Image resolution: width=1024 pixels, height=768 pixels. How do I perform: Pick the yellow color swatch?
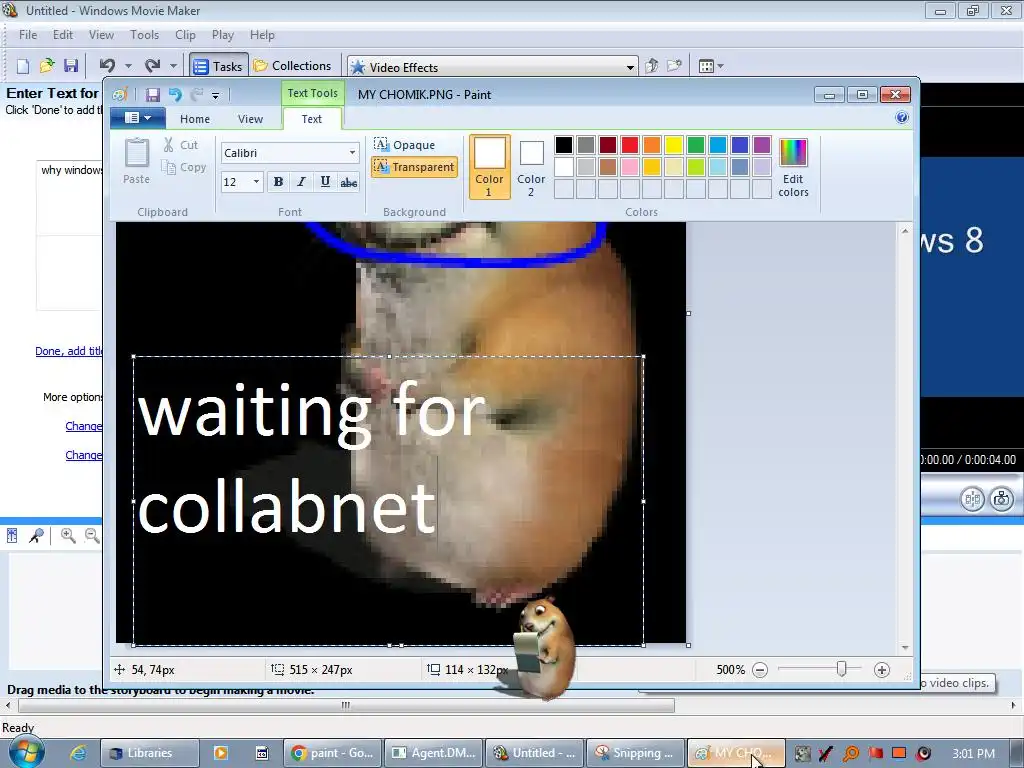point(674,145)
